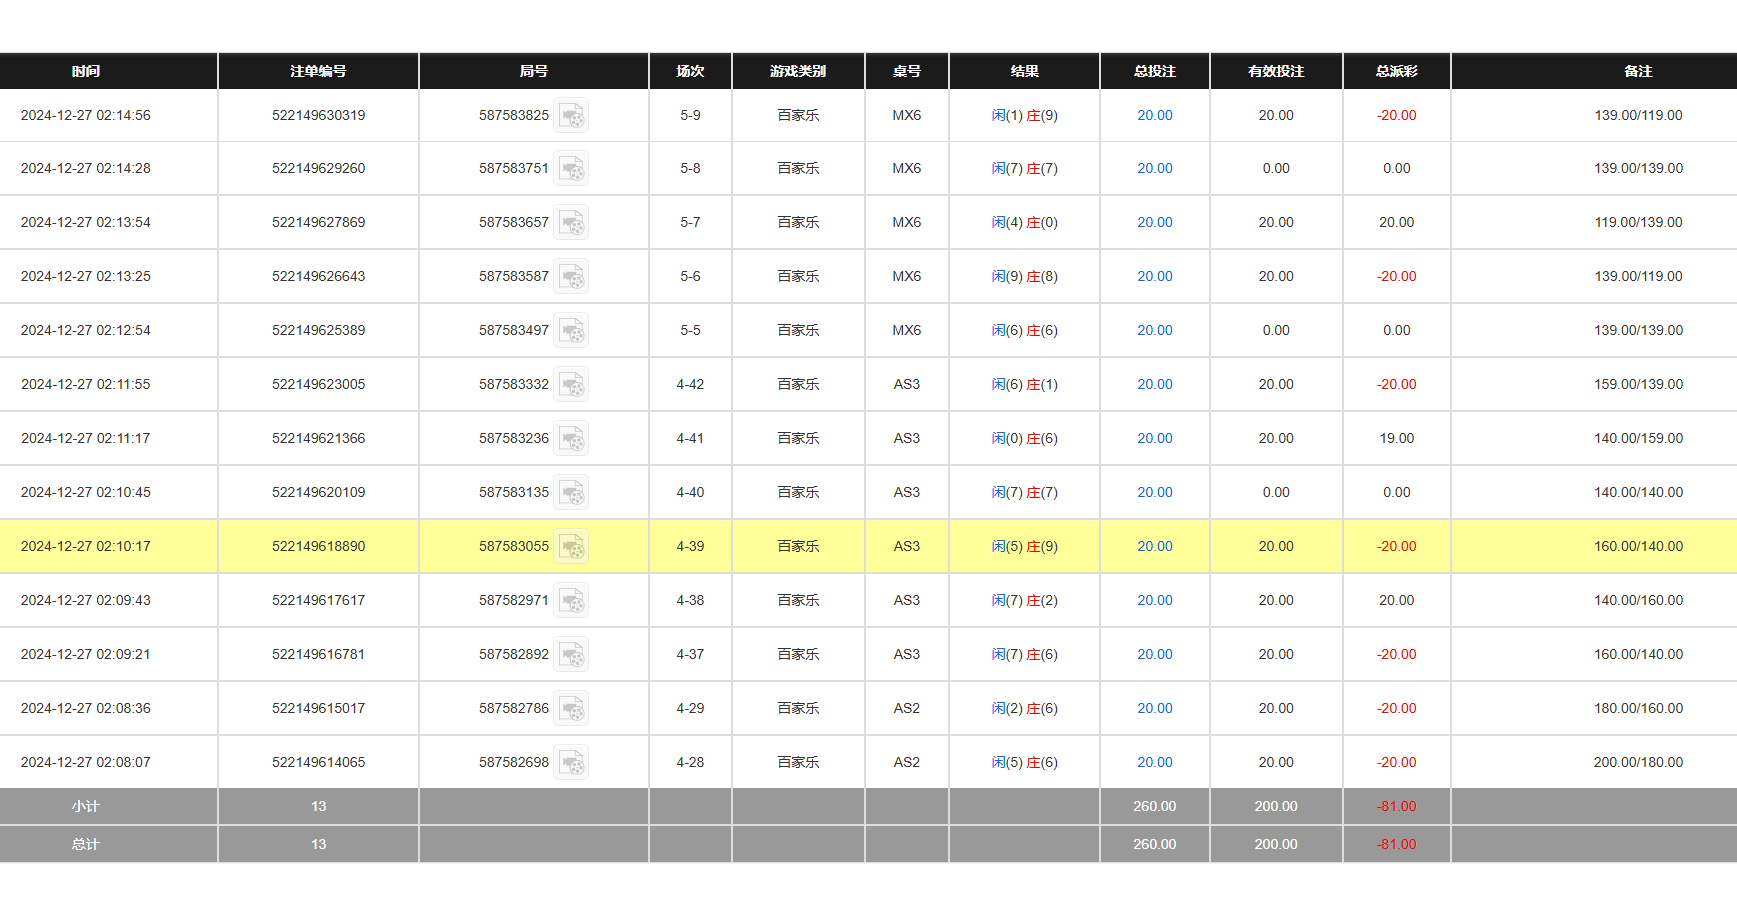
Task: Open replay icon for round 587583587
Action: point(572,277)
